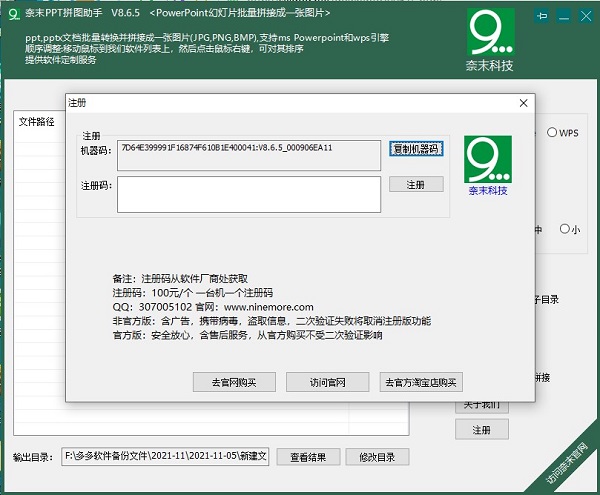Click the 去官网购买 button
This screenshot has height=495, width=600.
click(x=234, y=382)
